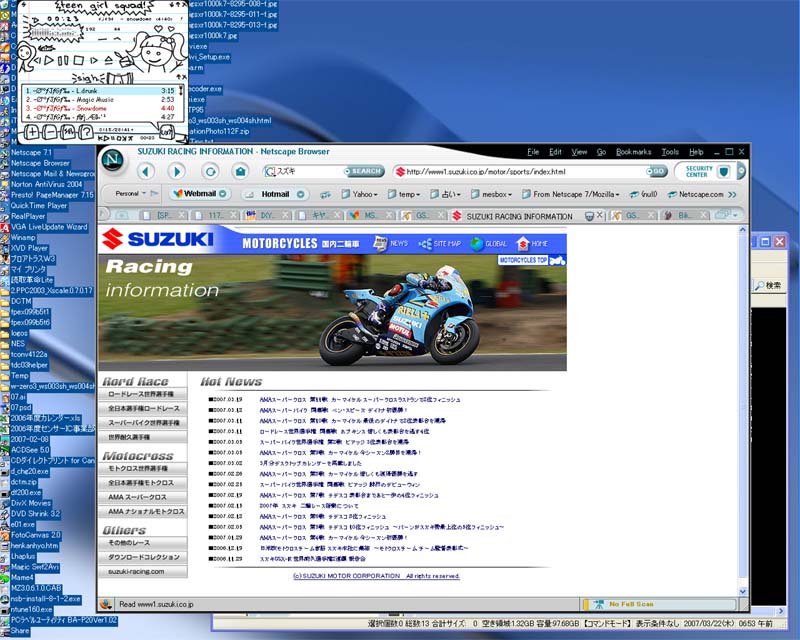Viewport: 800px width, 640px height.
Task: Switch to the MS tab
Action: (371, 215)
